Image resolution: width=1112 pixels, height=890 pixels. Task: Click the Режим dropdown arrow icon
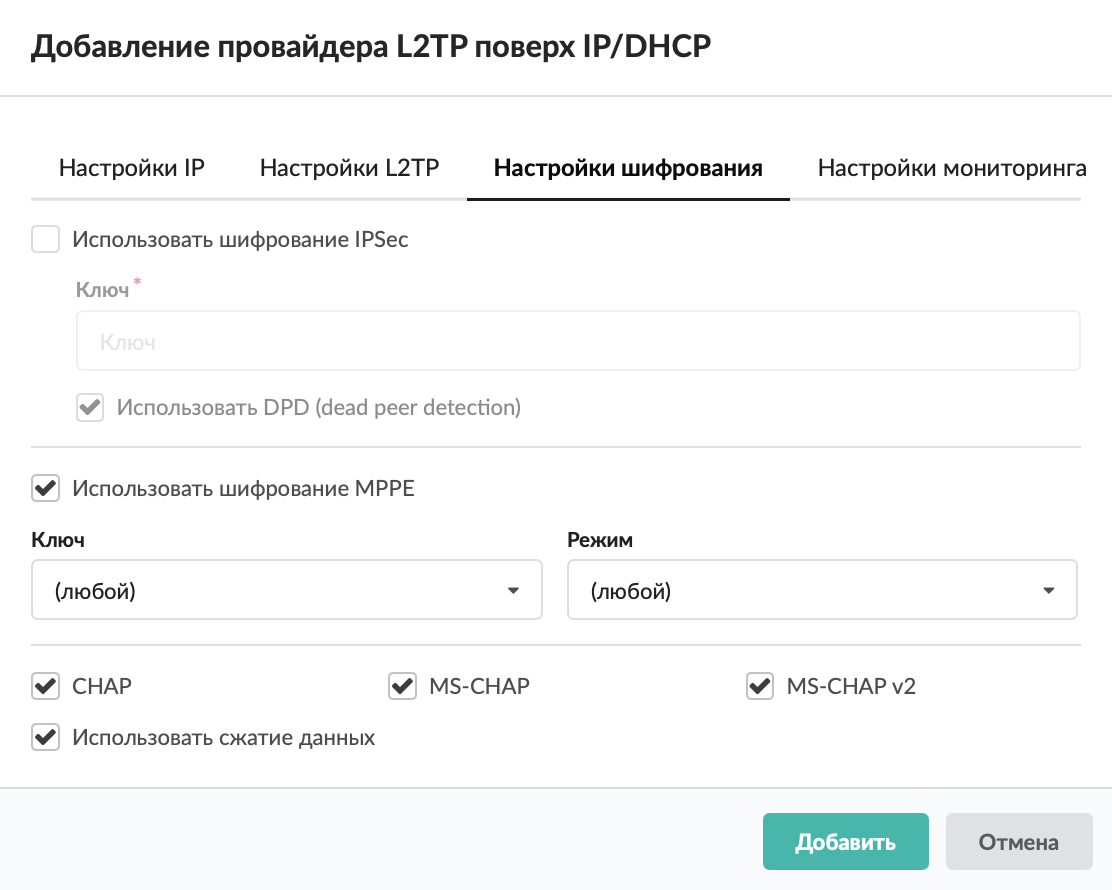coord(1049,591)
